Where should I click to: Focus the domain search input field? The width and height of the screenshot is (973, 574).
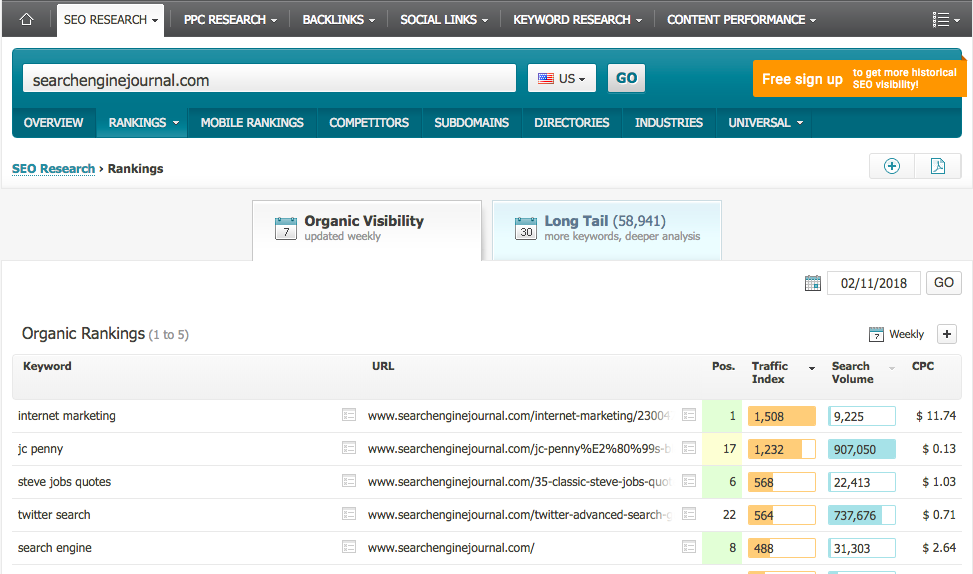pos(269,78)
